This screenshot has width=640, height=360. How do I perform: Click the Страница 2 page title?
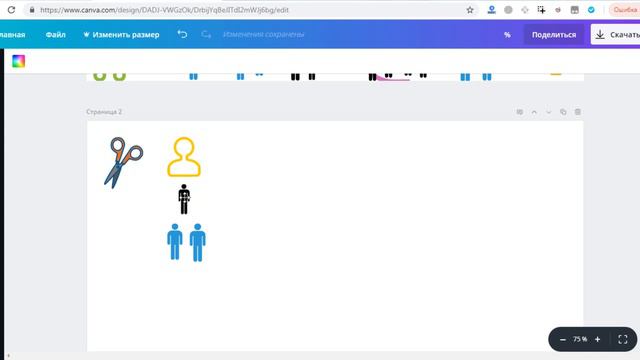click(x=104, y=112)
